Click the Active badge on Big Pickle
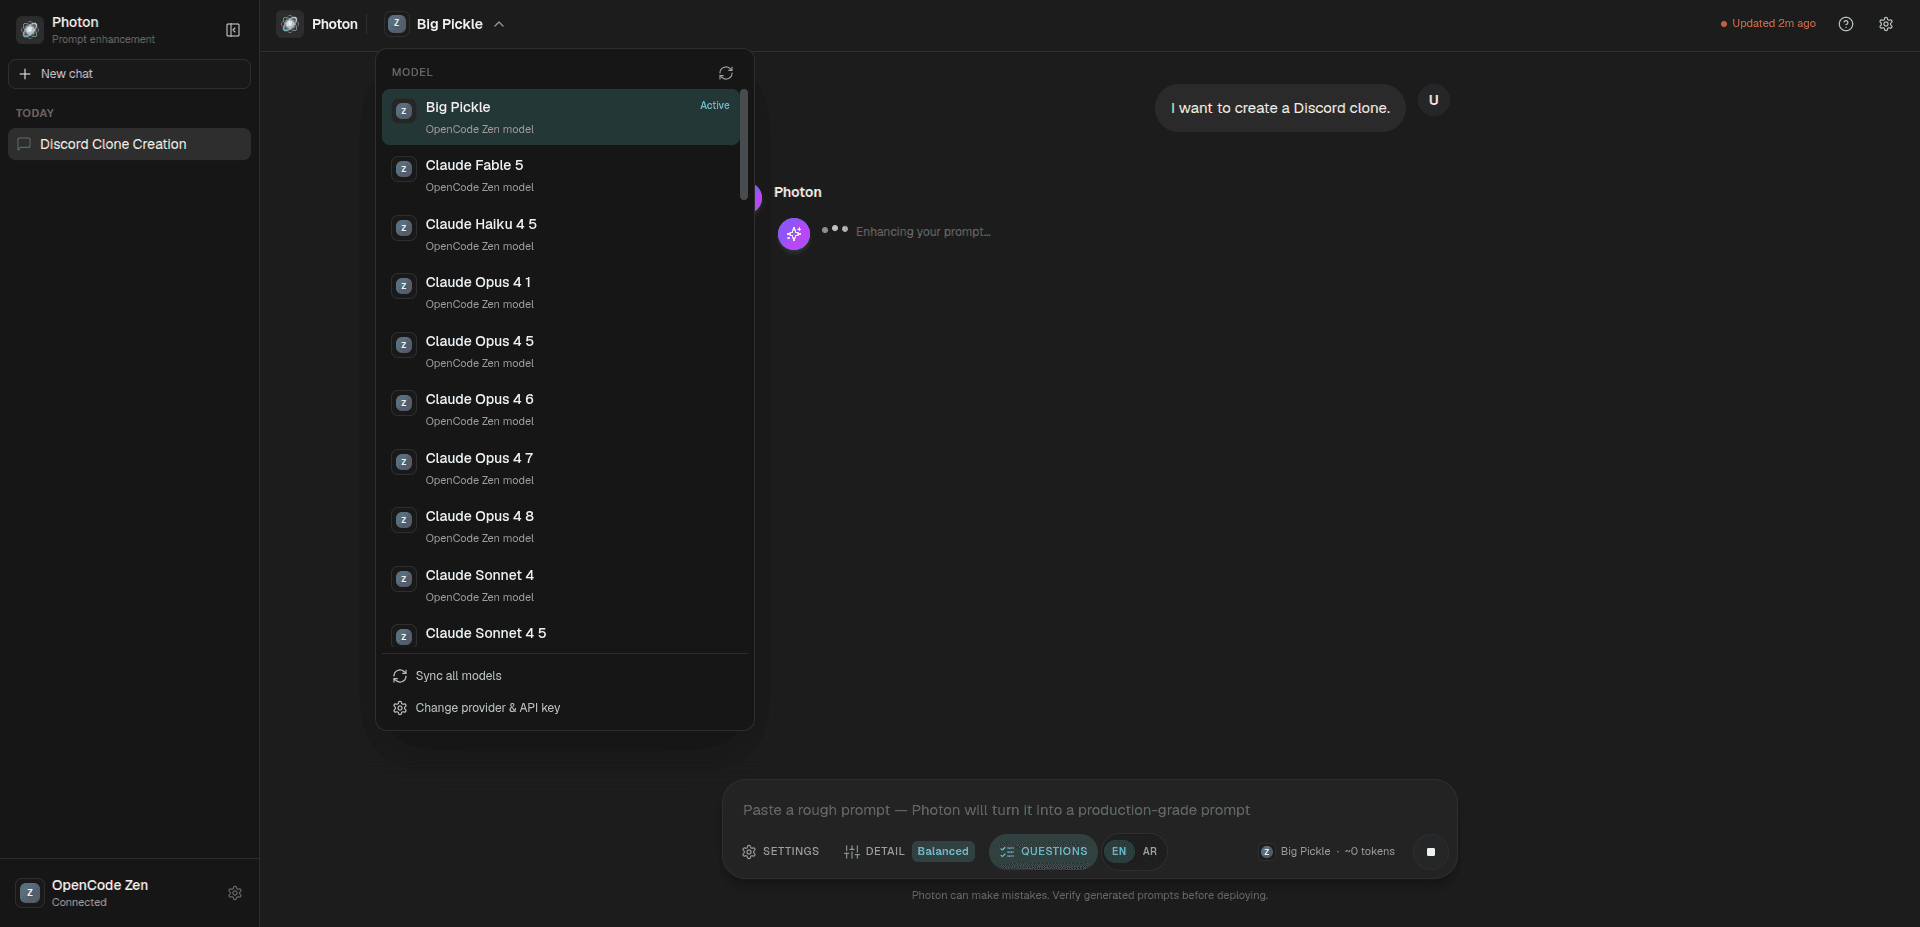This screenshot has height=927, width=1920. coord(715,105)
